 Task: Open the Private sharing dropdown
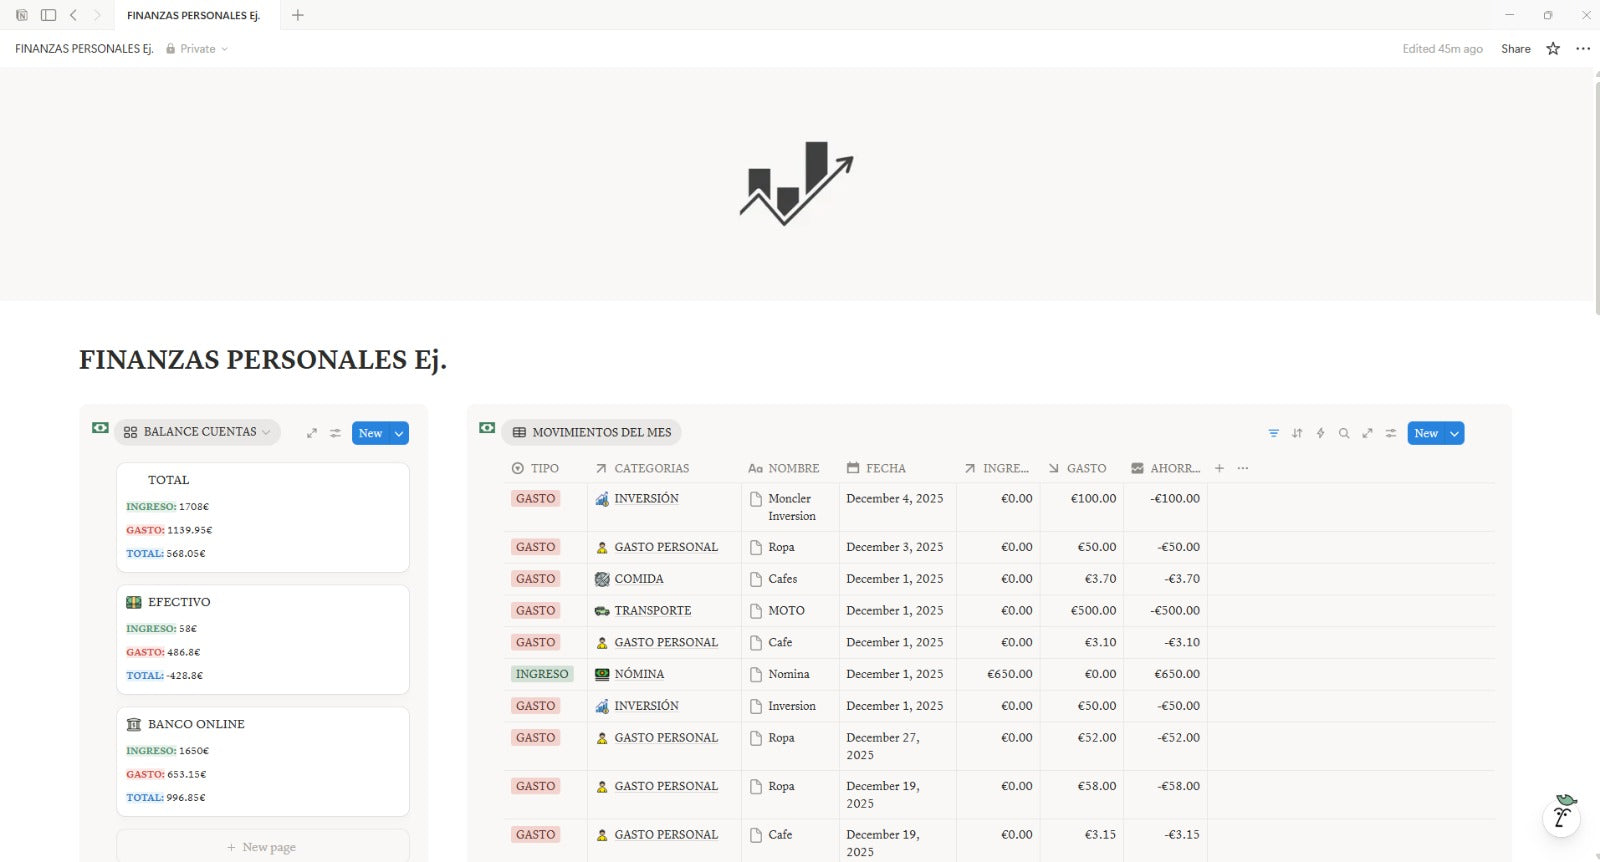pyautogui.click(x=197, y=48)
